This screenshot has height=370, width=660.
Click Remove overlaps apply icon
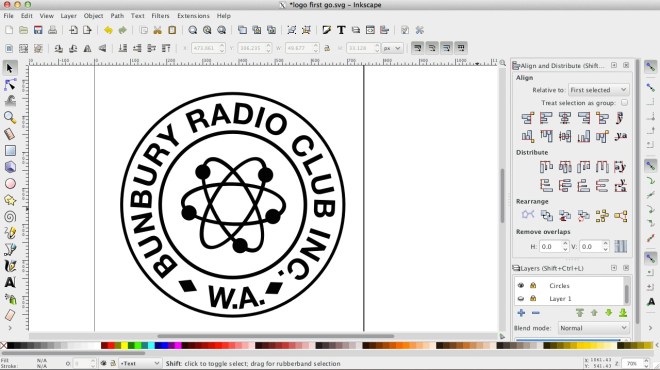tap(620, 246)
